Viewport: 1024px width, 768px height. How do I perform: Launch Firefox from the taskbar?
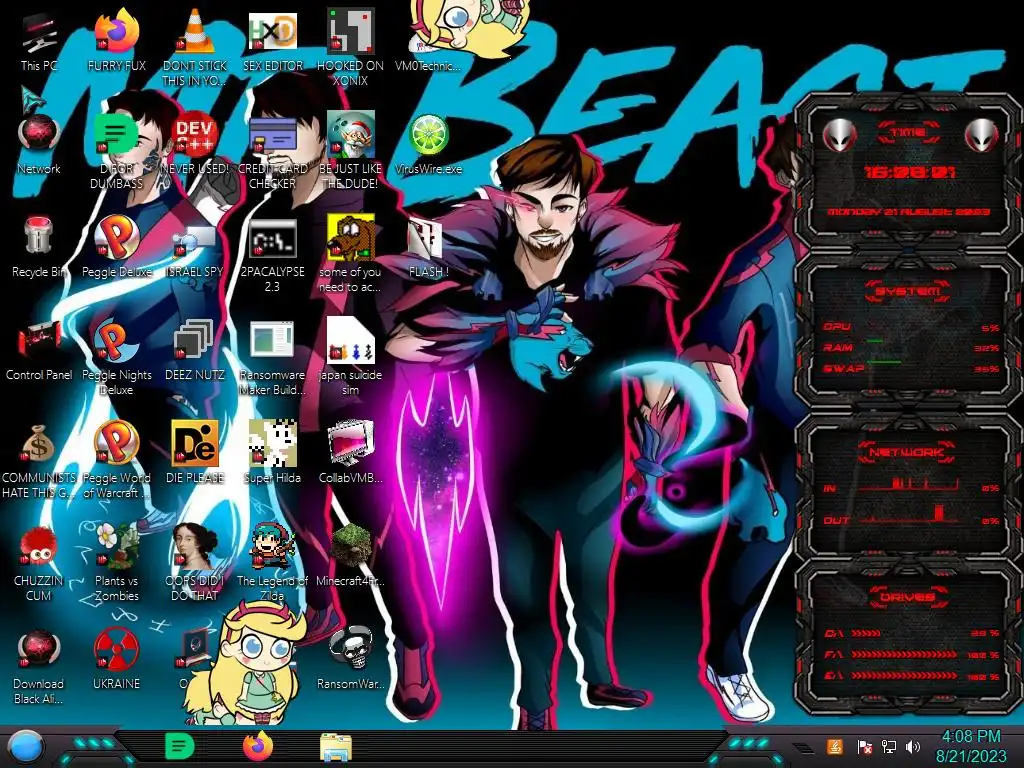257,746
